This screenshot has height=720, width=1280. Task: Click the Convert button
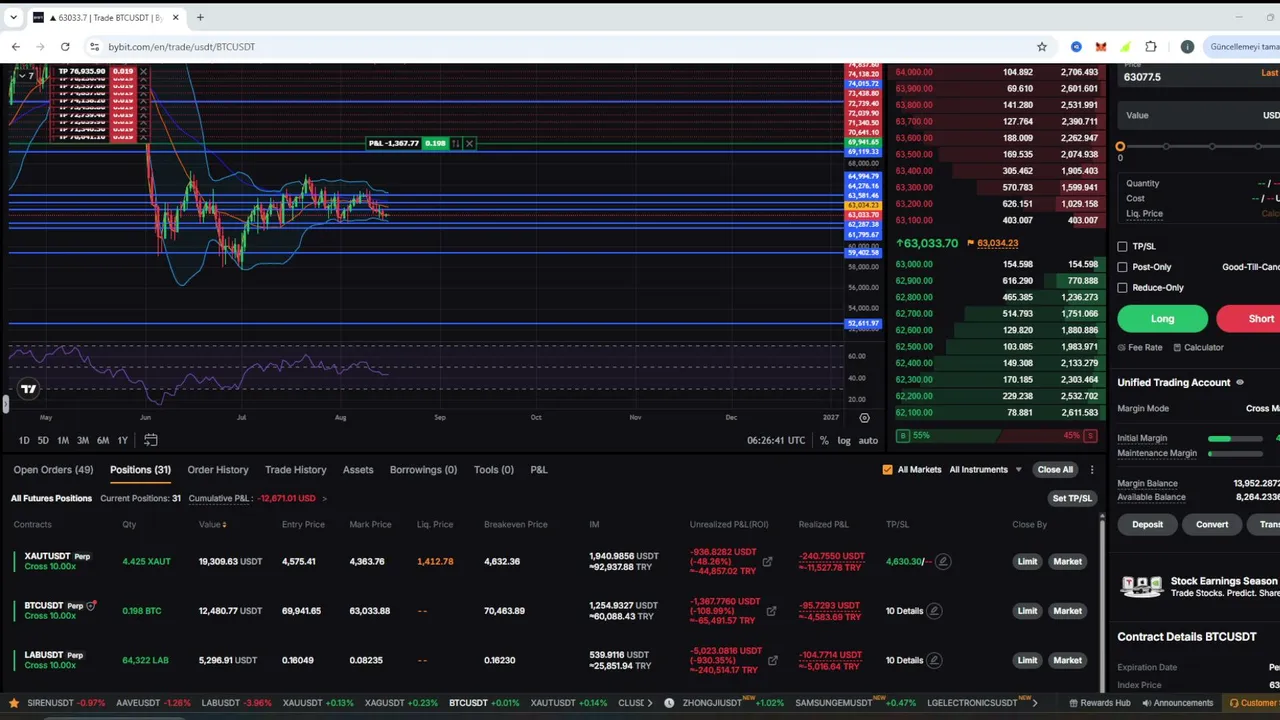click(x=1212, y=525)
